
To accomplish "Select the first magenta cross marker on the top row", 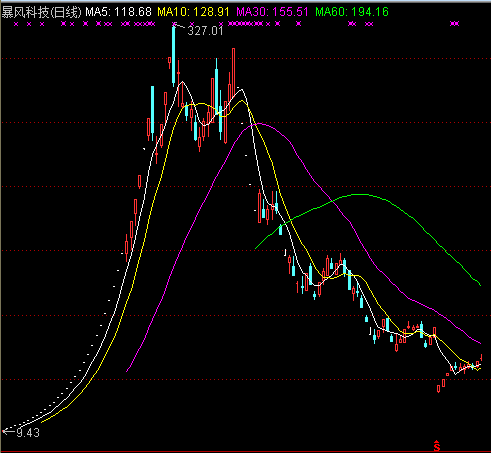I will [16, 24].
